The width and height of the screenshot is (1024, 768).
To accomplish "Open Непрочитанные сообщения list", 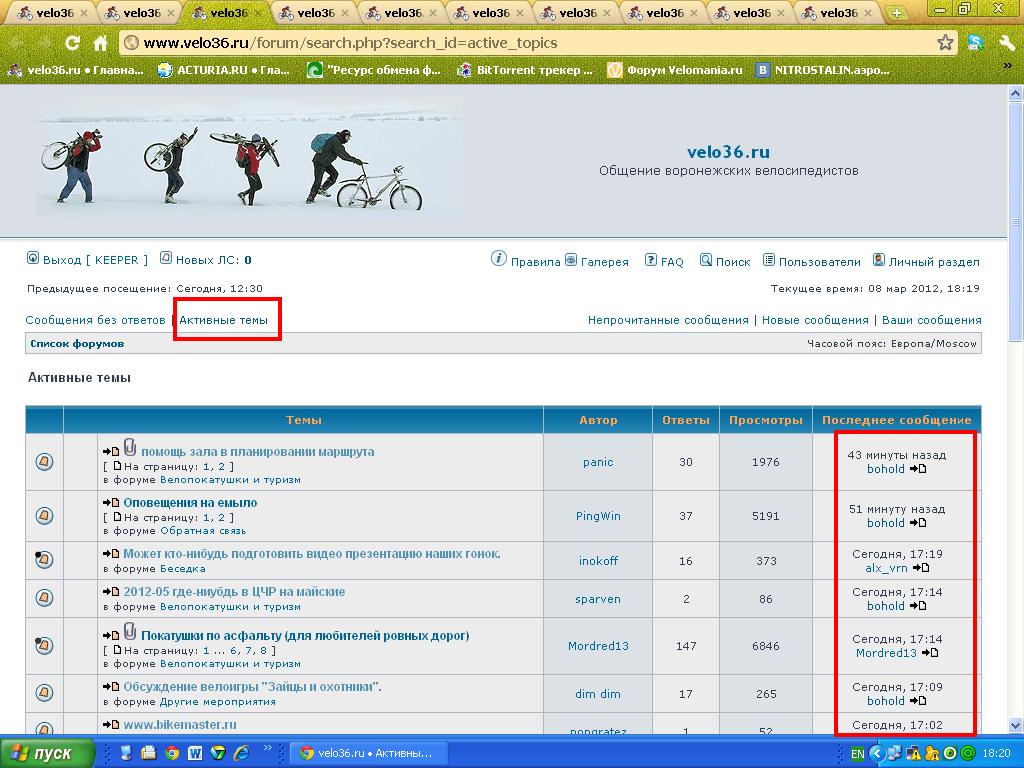I will [667, 320].
